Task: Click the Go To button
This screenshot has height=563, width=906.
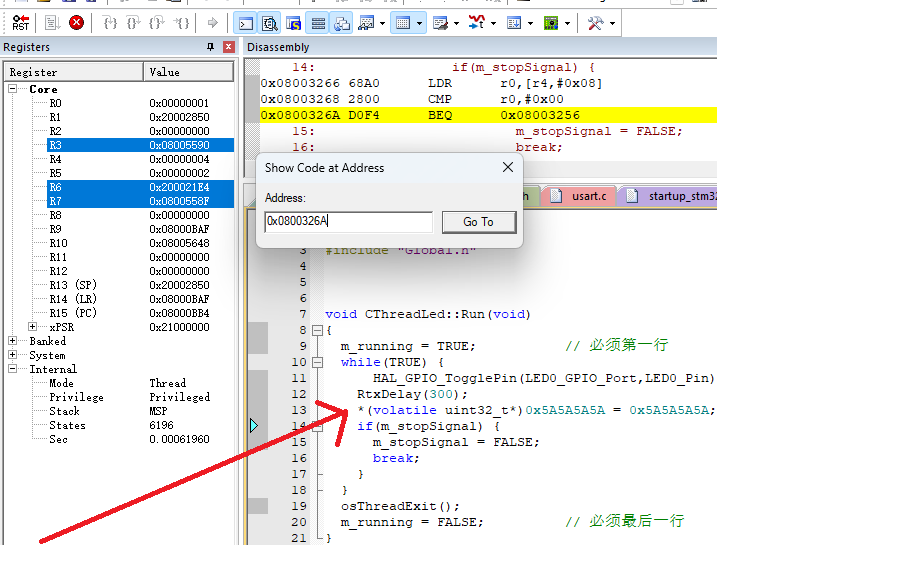Action: (x=478, y=222)
